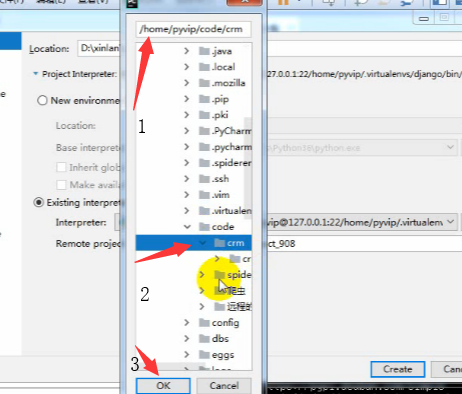Image resolution: width=462 pixels, height=394 pixels.
Task: Click the lowercase .pycharm folder icon
Action: pos(204,147)
